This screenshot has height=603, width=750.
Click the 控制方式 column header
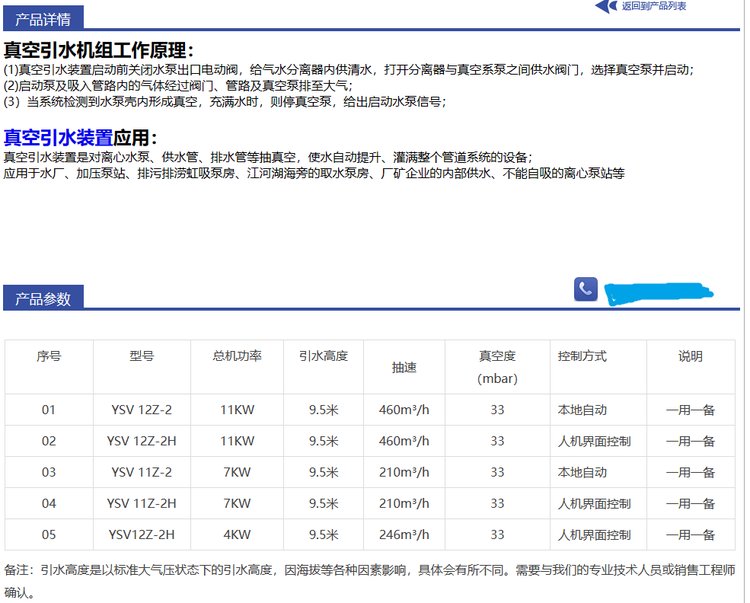coord(582,356)
